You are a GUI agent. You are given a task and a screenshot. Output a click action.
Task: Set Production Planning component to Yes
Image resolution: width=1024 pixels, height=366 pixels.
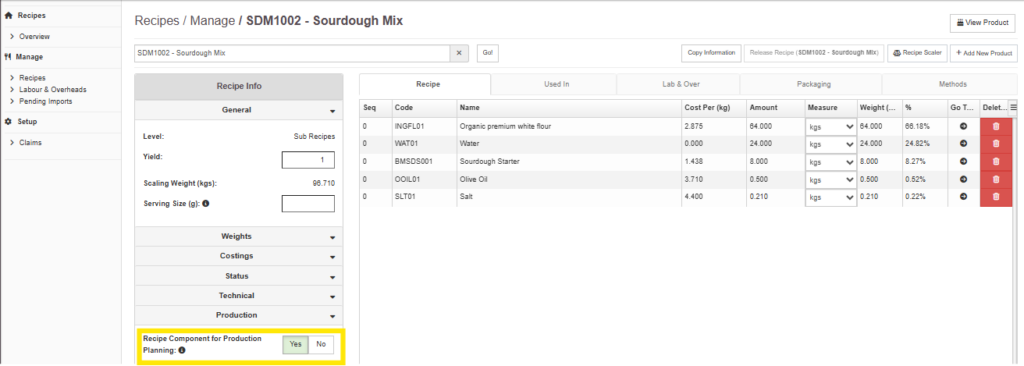[295, 344]
